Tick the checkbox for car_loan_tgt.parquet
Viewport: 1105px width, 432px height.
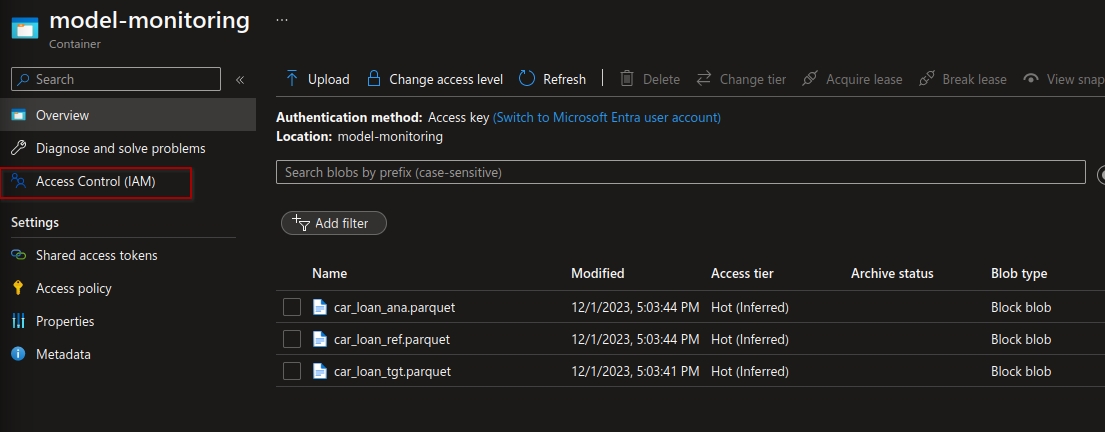coord(292,371)
